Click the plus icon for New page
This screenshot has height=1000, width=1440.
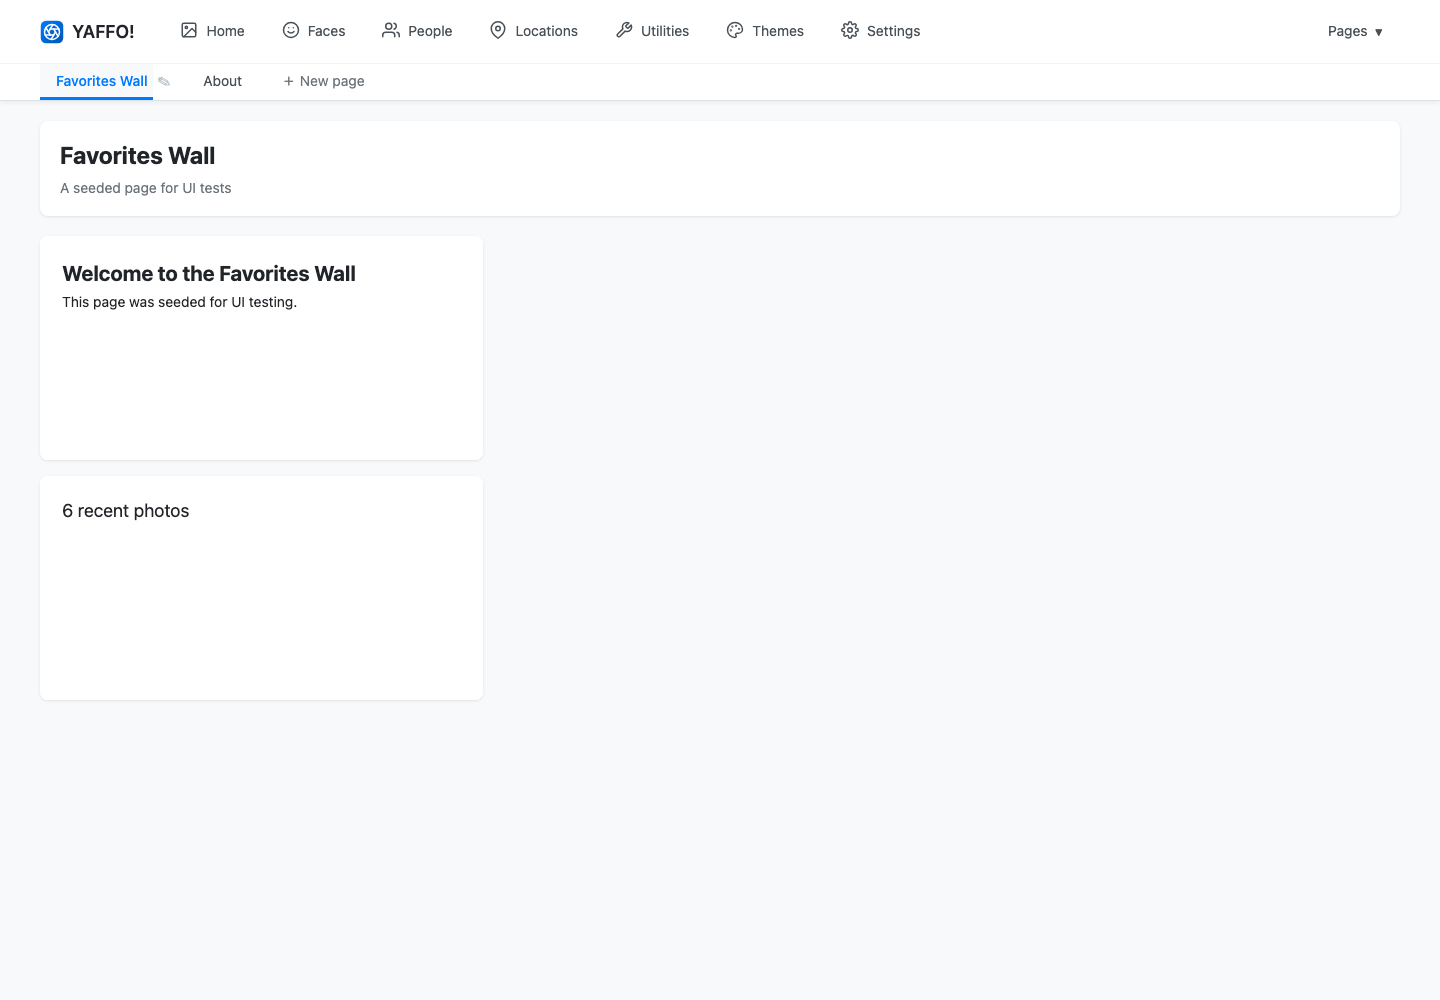tap(288, 81)
